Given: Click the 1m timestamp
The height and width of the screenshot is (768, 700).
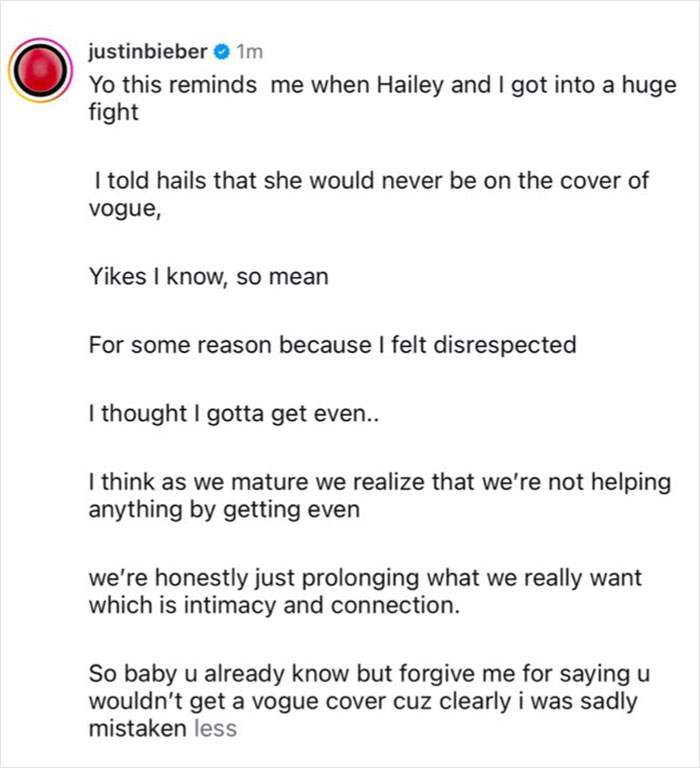Looking at the screenshot, I should coord(249,51).
